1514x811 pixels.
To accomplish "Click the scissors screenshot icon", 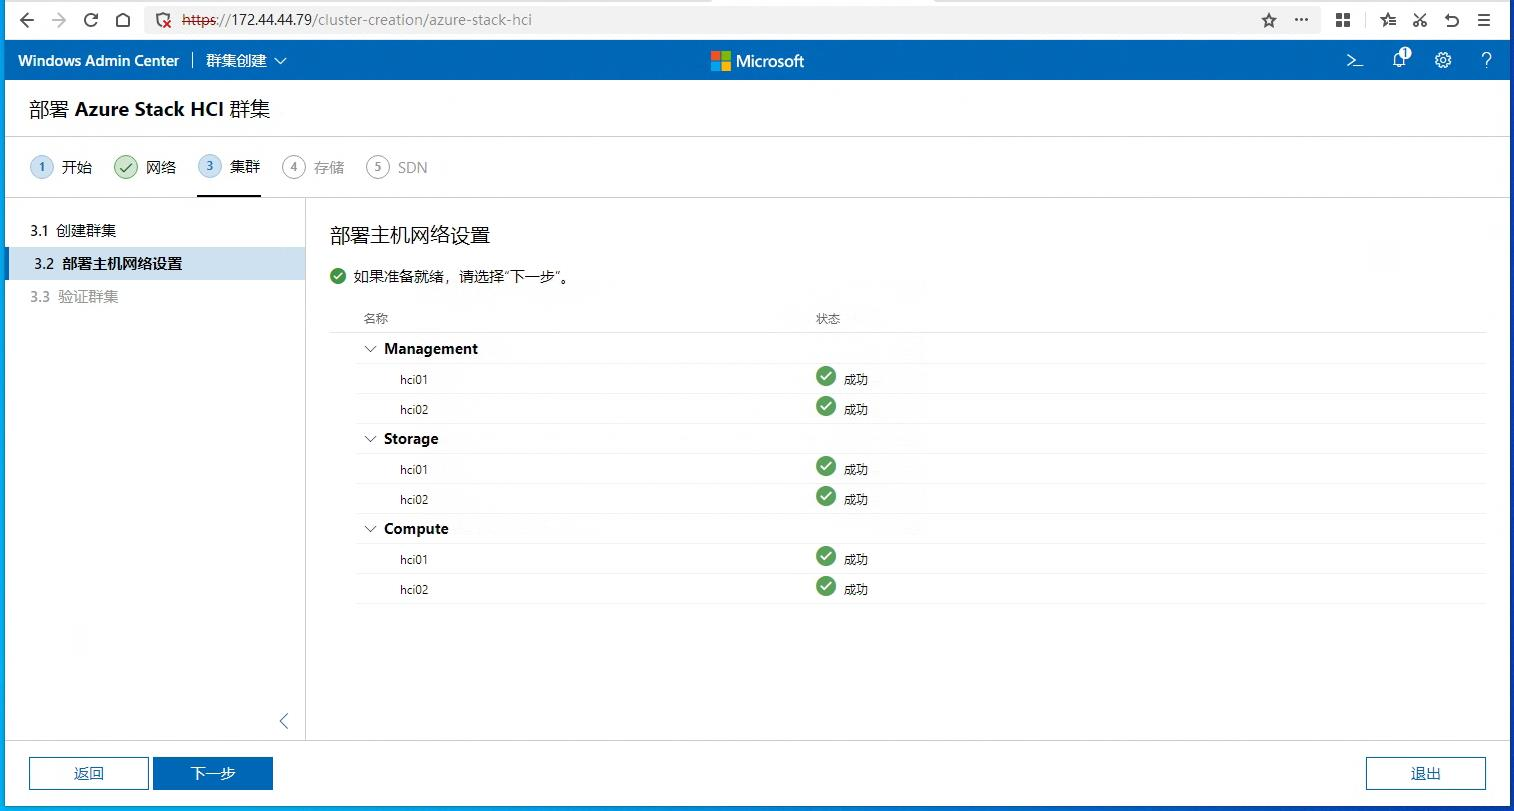I will [1420, 20].
